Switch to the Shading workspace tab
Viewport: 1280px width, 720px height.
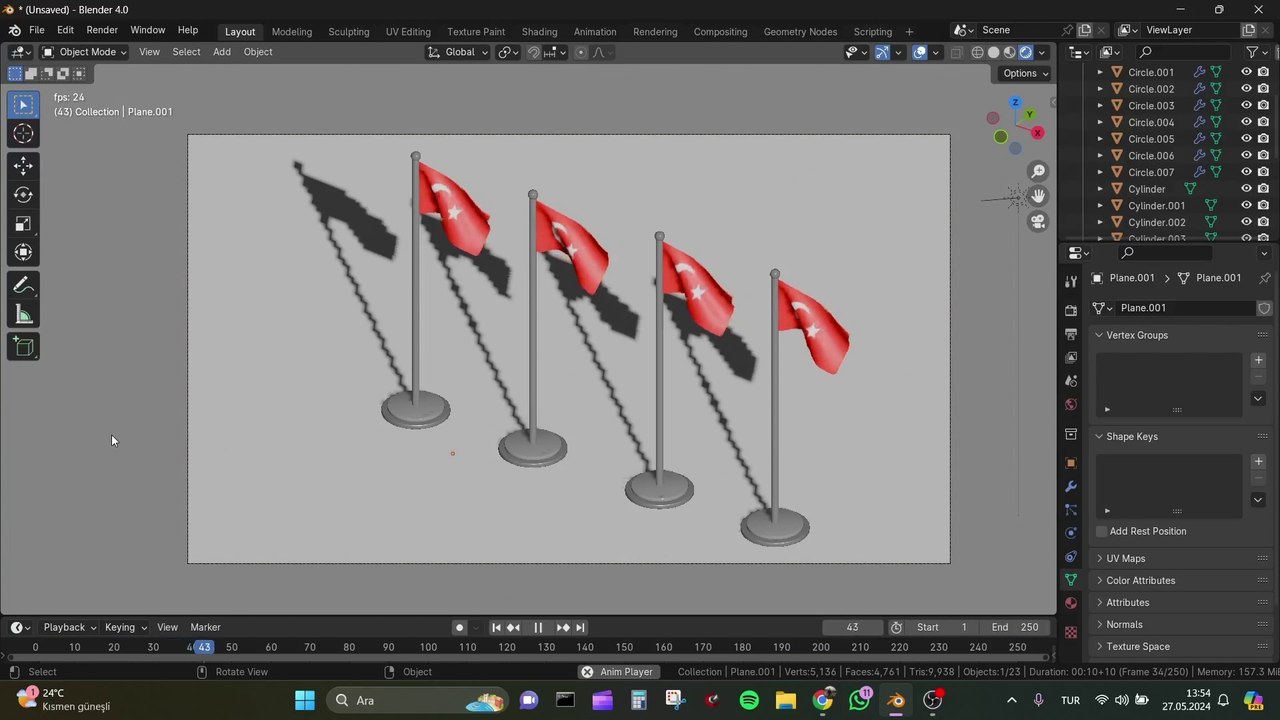click(539, 31)
